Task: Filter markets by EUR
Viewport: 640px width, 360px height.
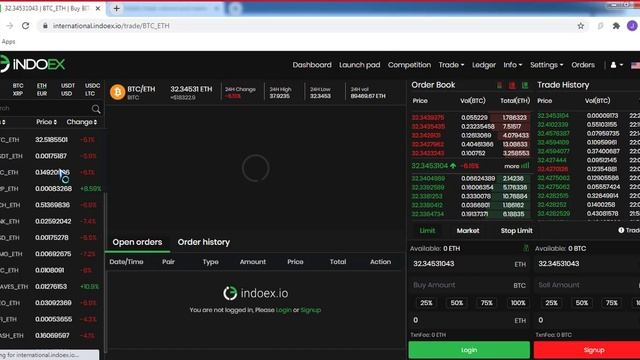Action: (x=42, y=93)
